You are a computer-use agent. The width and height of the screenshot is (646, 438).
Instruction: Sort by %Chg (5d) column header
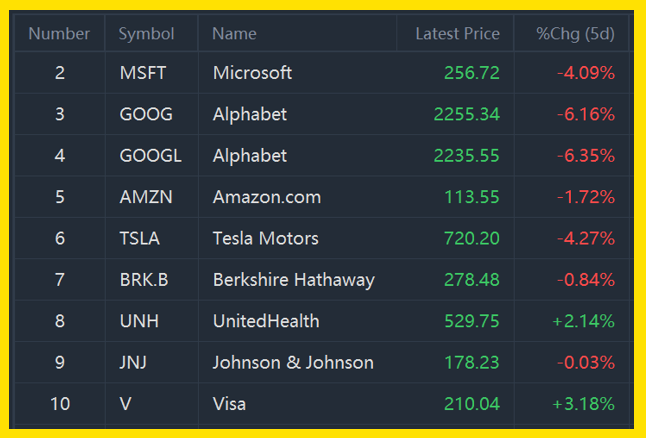click(575, 34)
